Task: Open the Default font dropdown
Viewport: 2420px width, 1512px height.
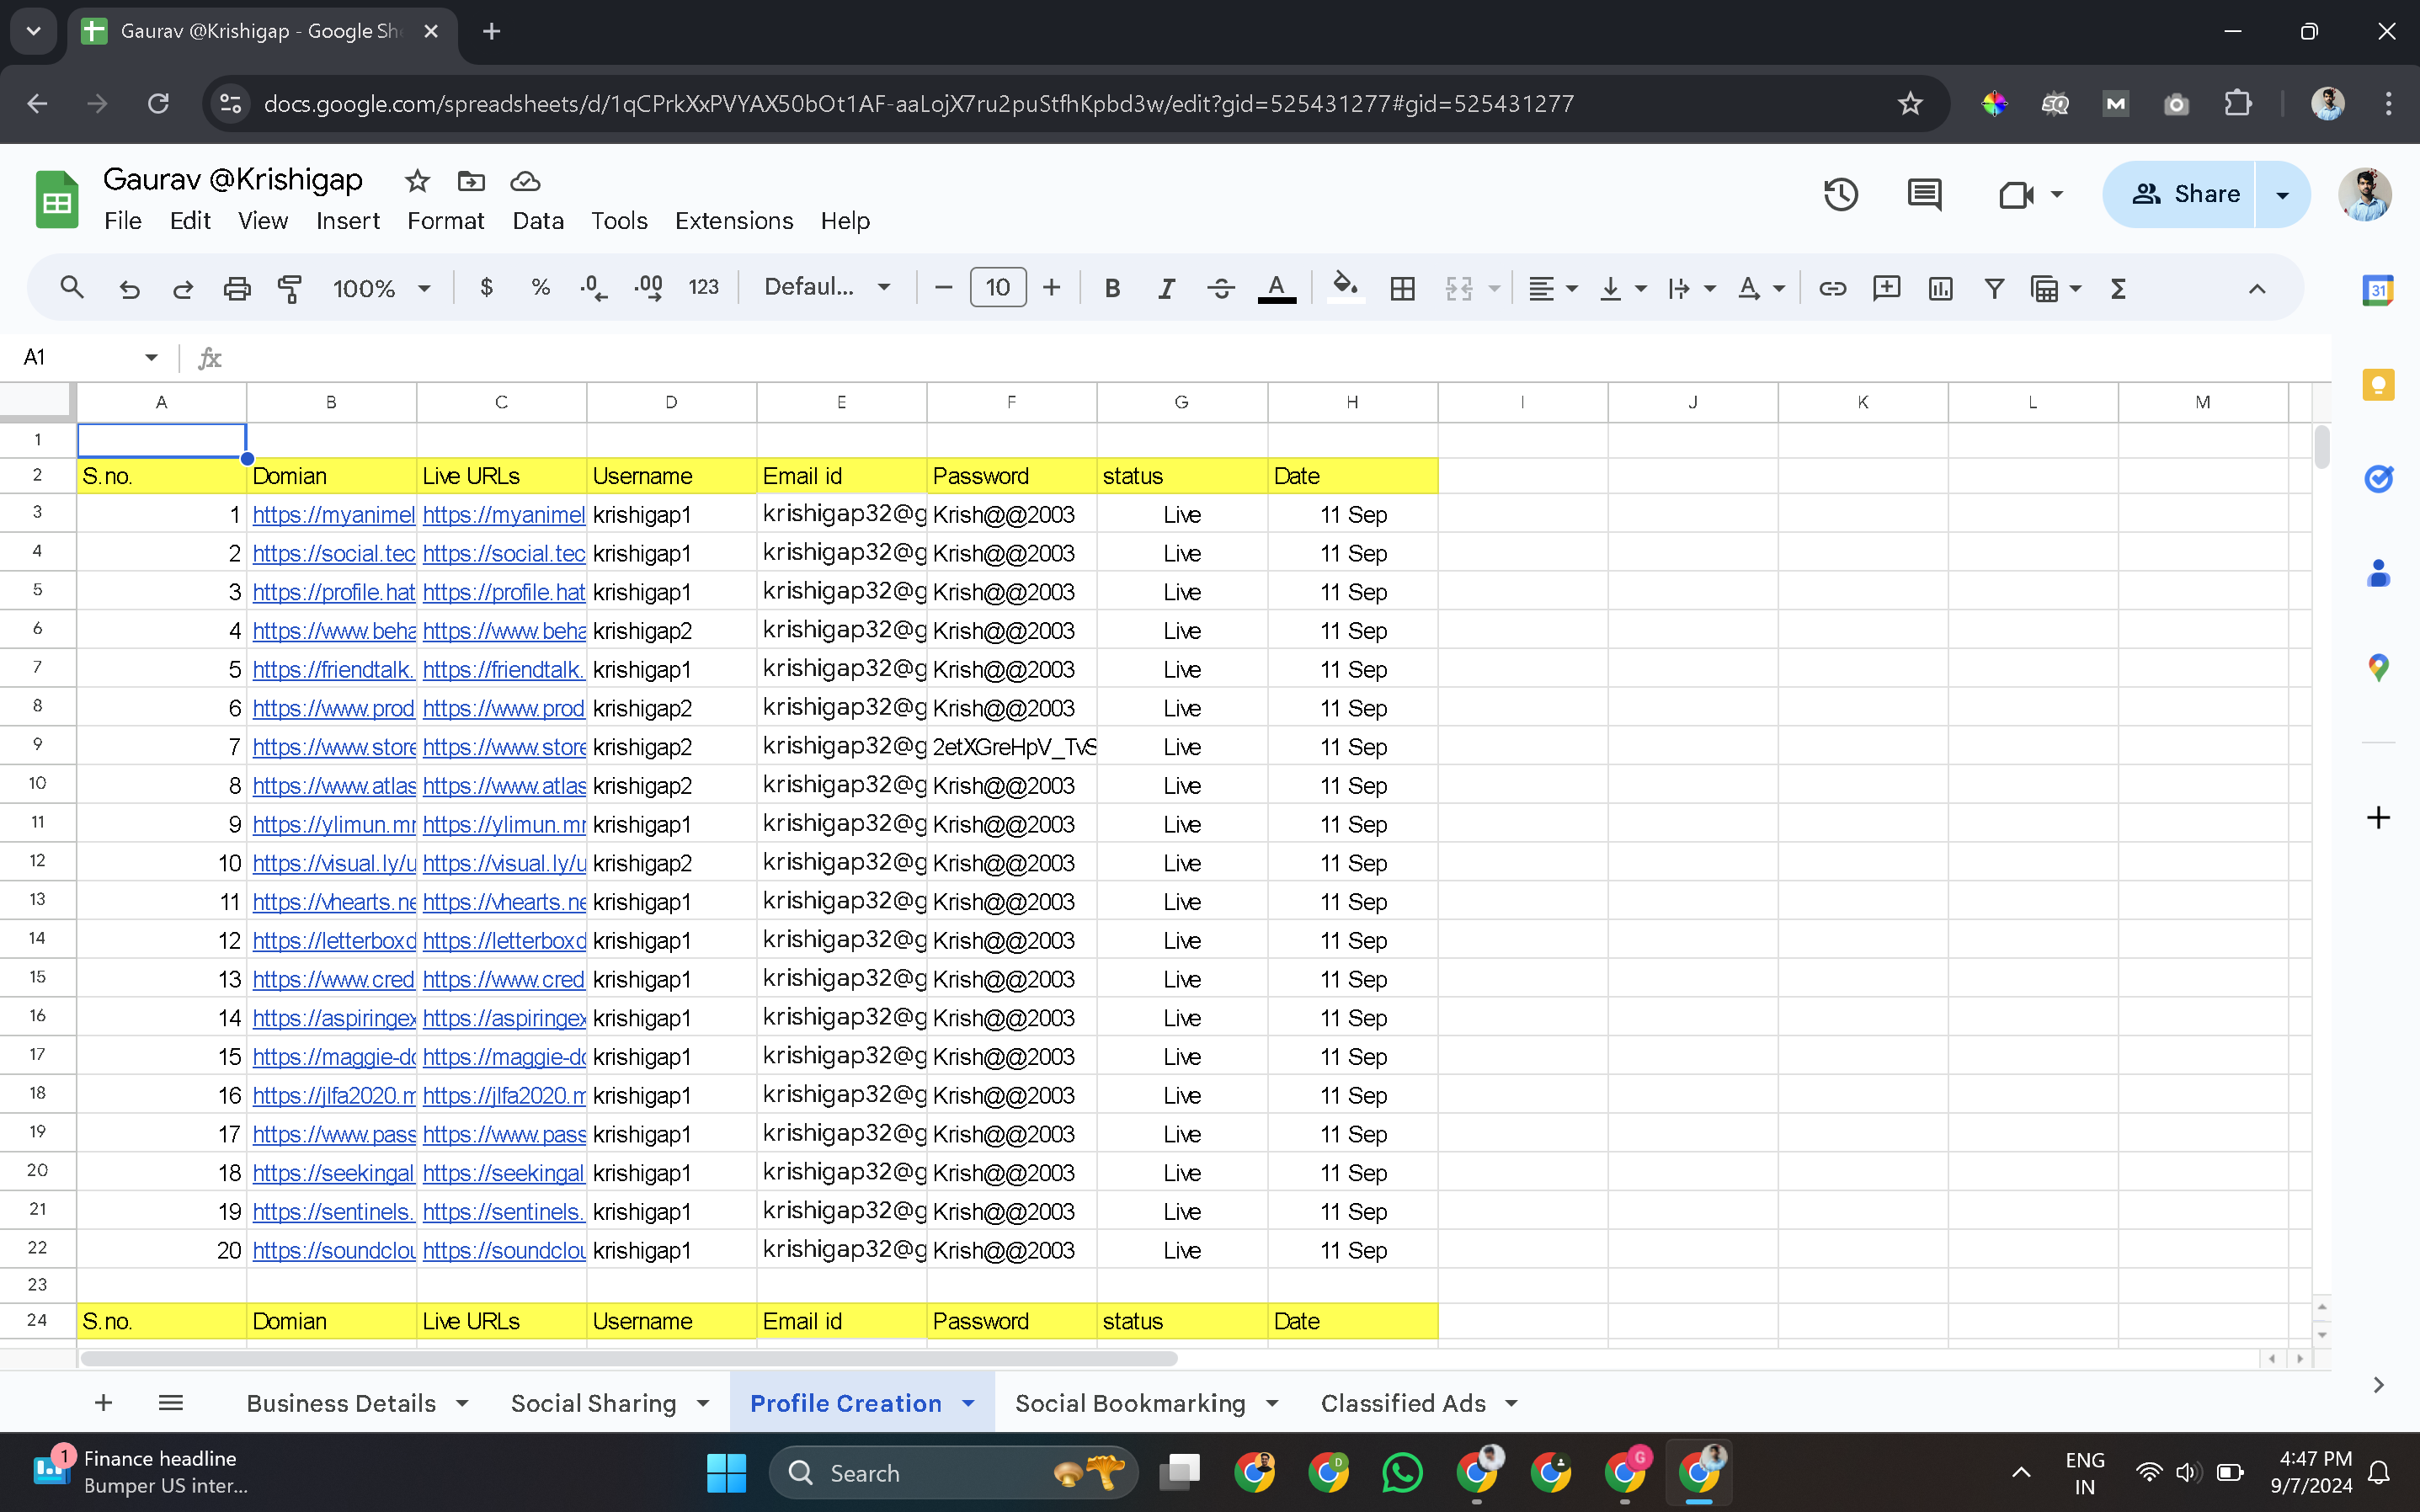Action: point(826,288)
